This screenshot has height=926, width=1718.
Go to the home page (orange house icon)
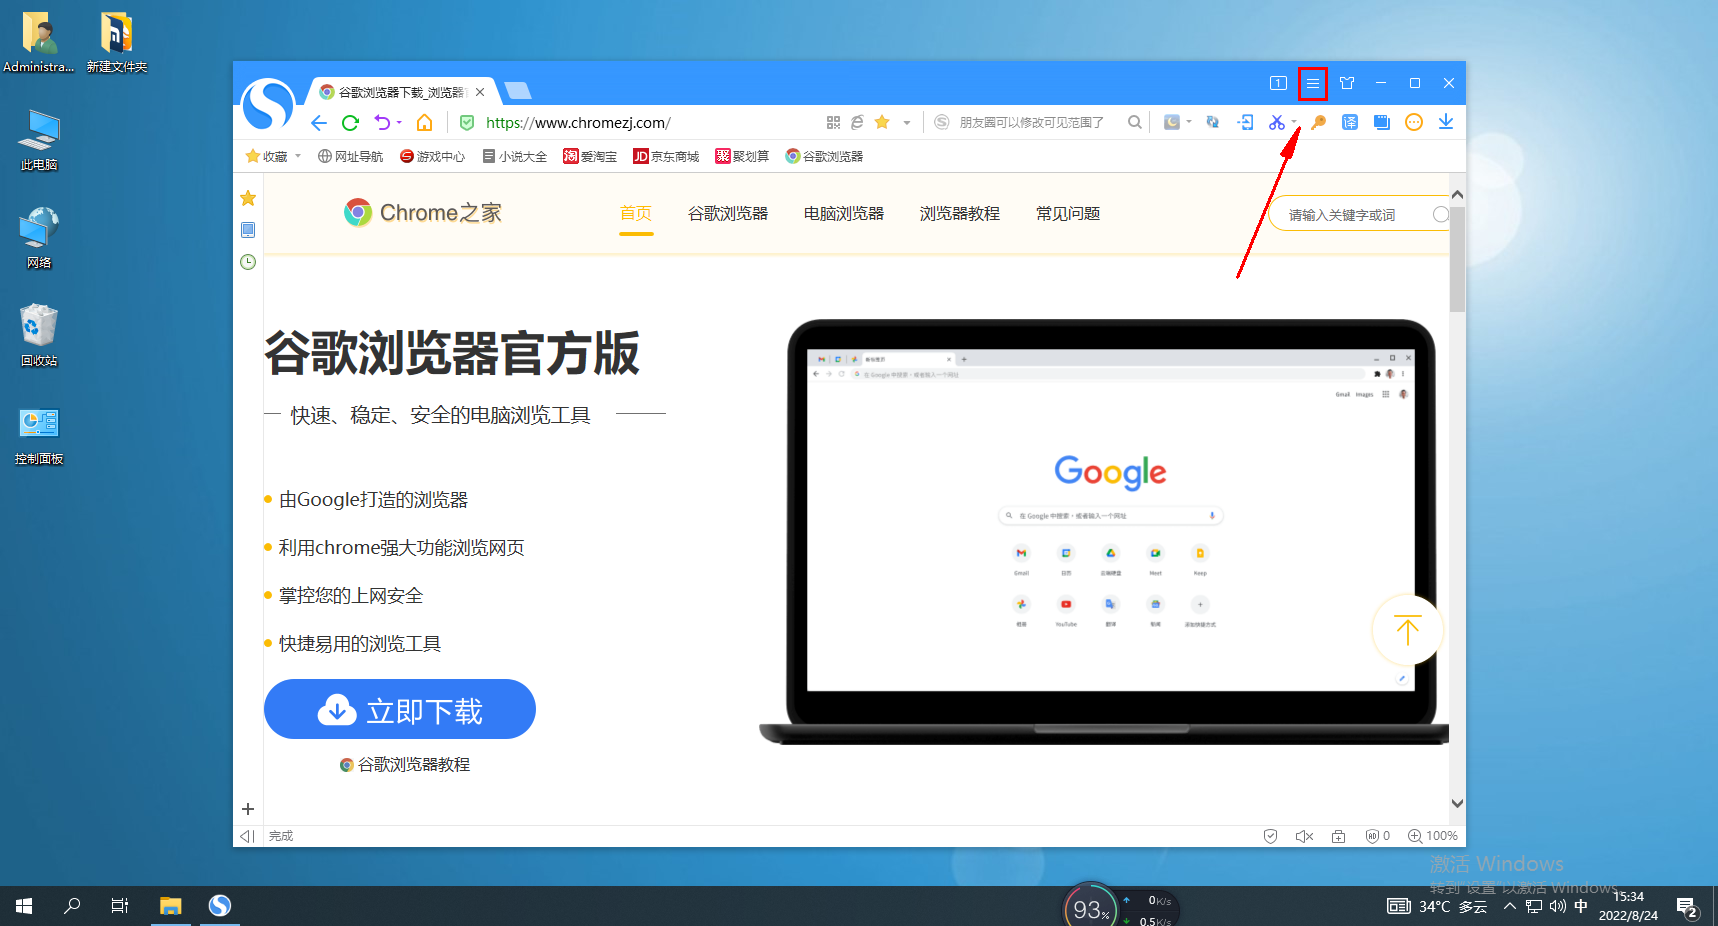point(425,123)
